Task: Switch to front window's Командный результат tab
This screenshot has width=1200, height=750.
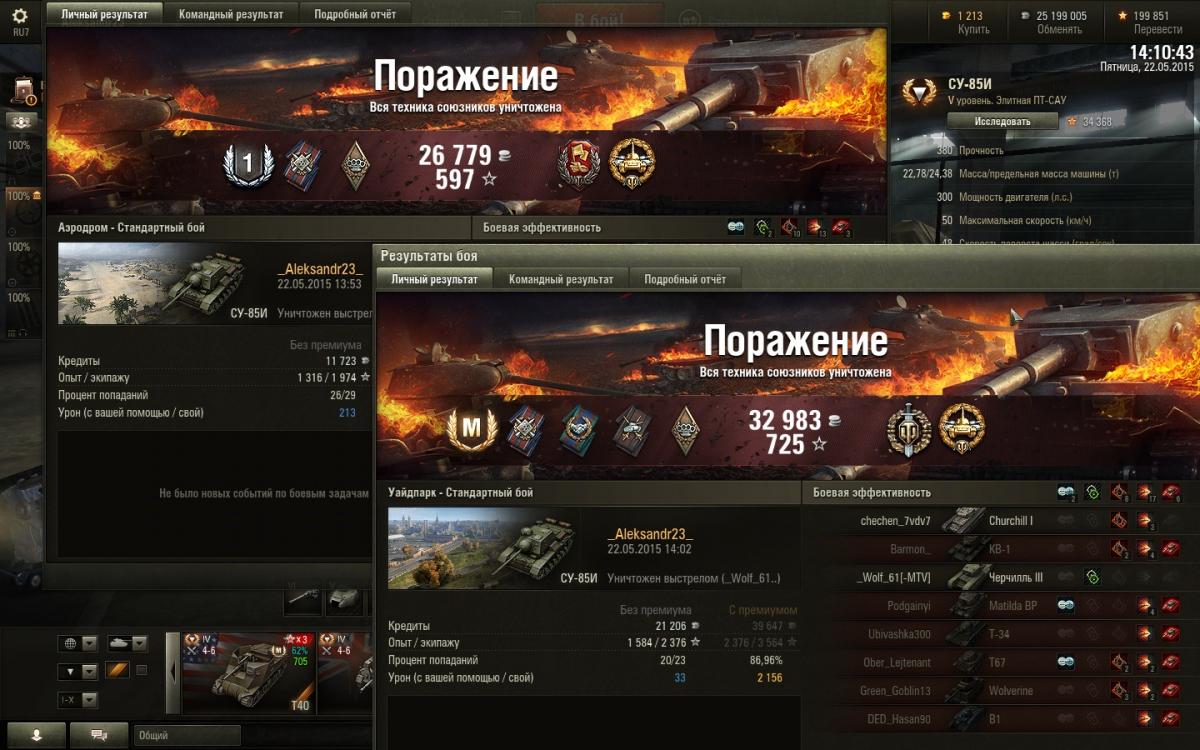Action: (561, 279)
